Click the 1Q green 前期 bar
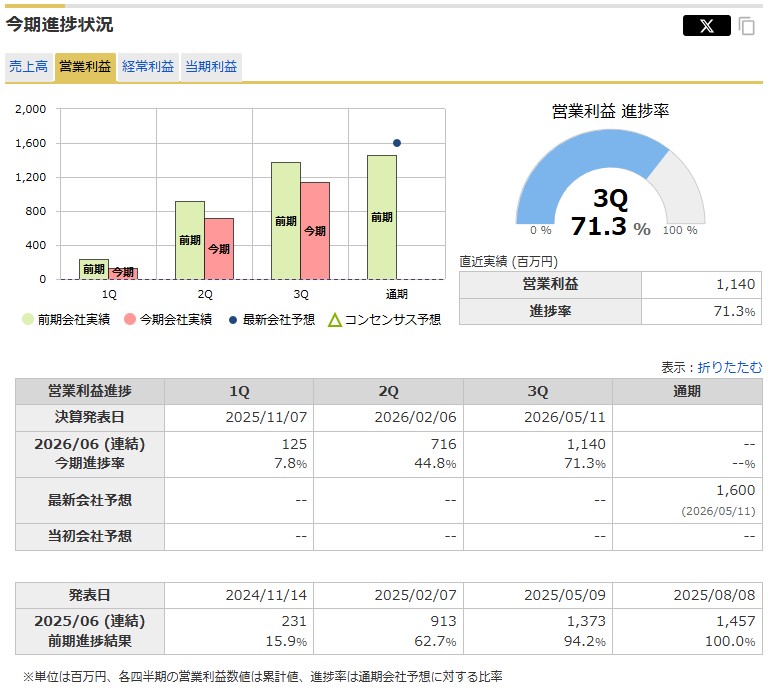777x699 pixels. click(94, 269)
